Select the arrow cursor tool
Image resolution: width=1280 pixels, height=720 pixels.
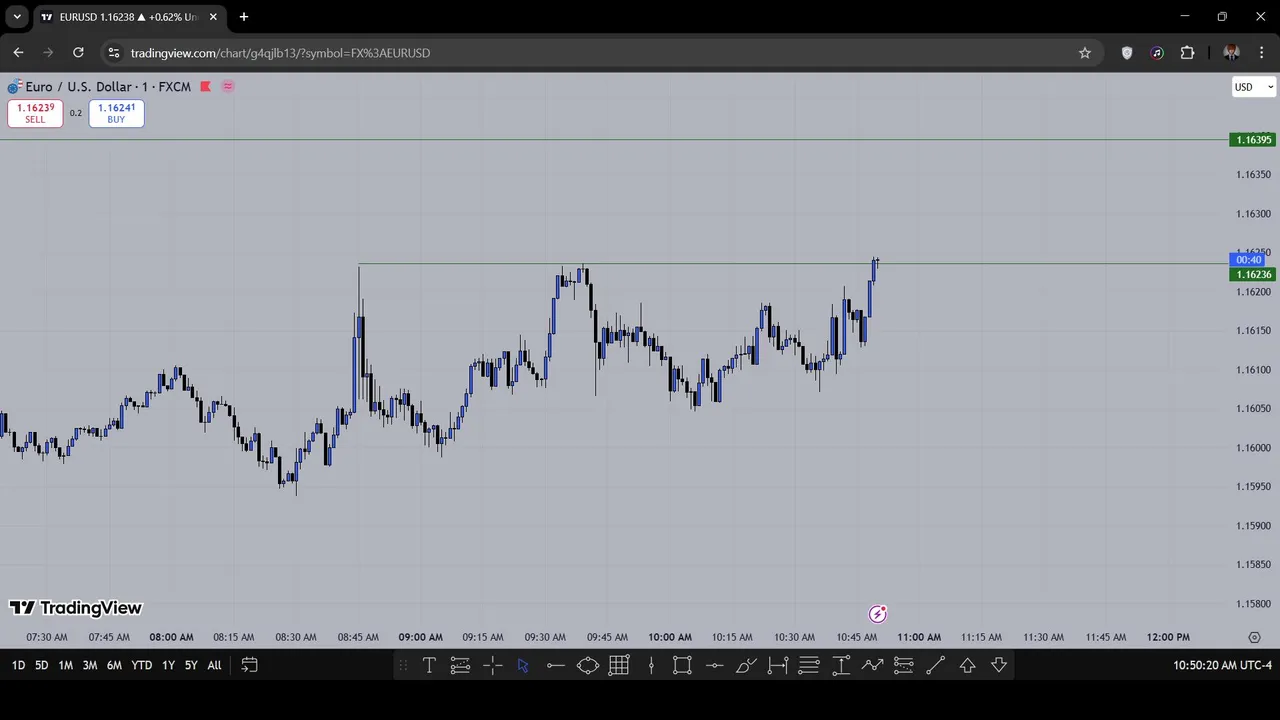523,665
